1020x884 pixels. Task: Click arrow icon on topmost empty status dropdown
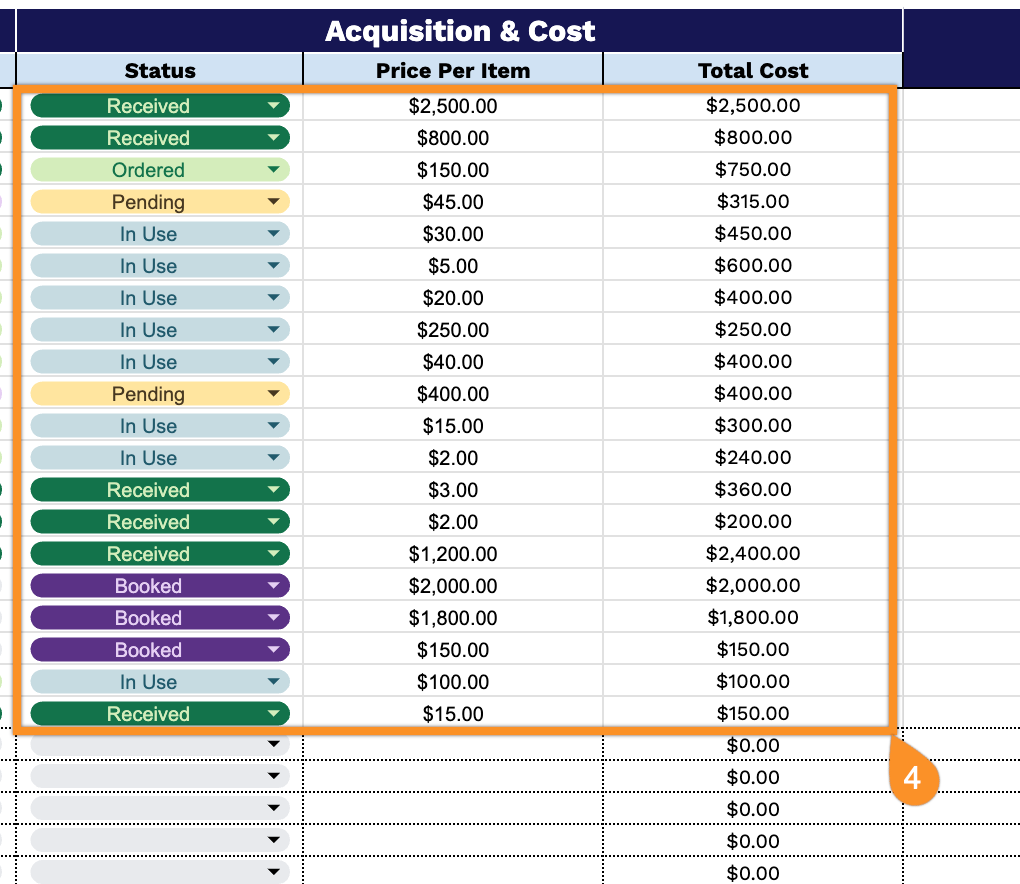click(x=274, y=746)
